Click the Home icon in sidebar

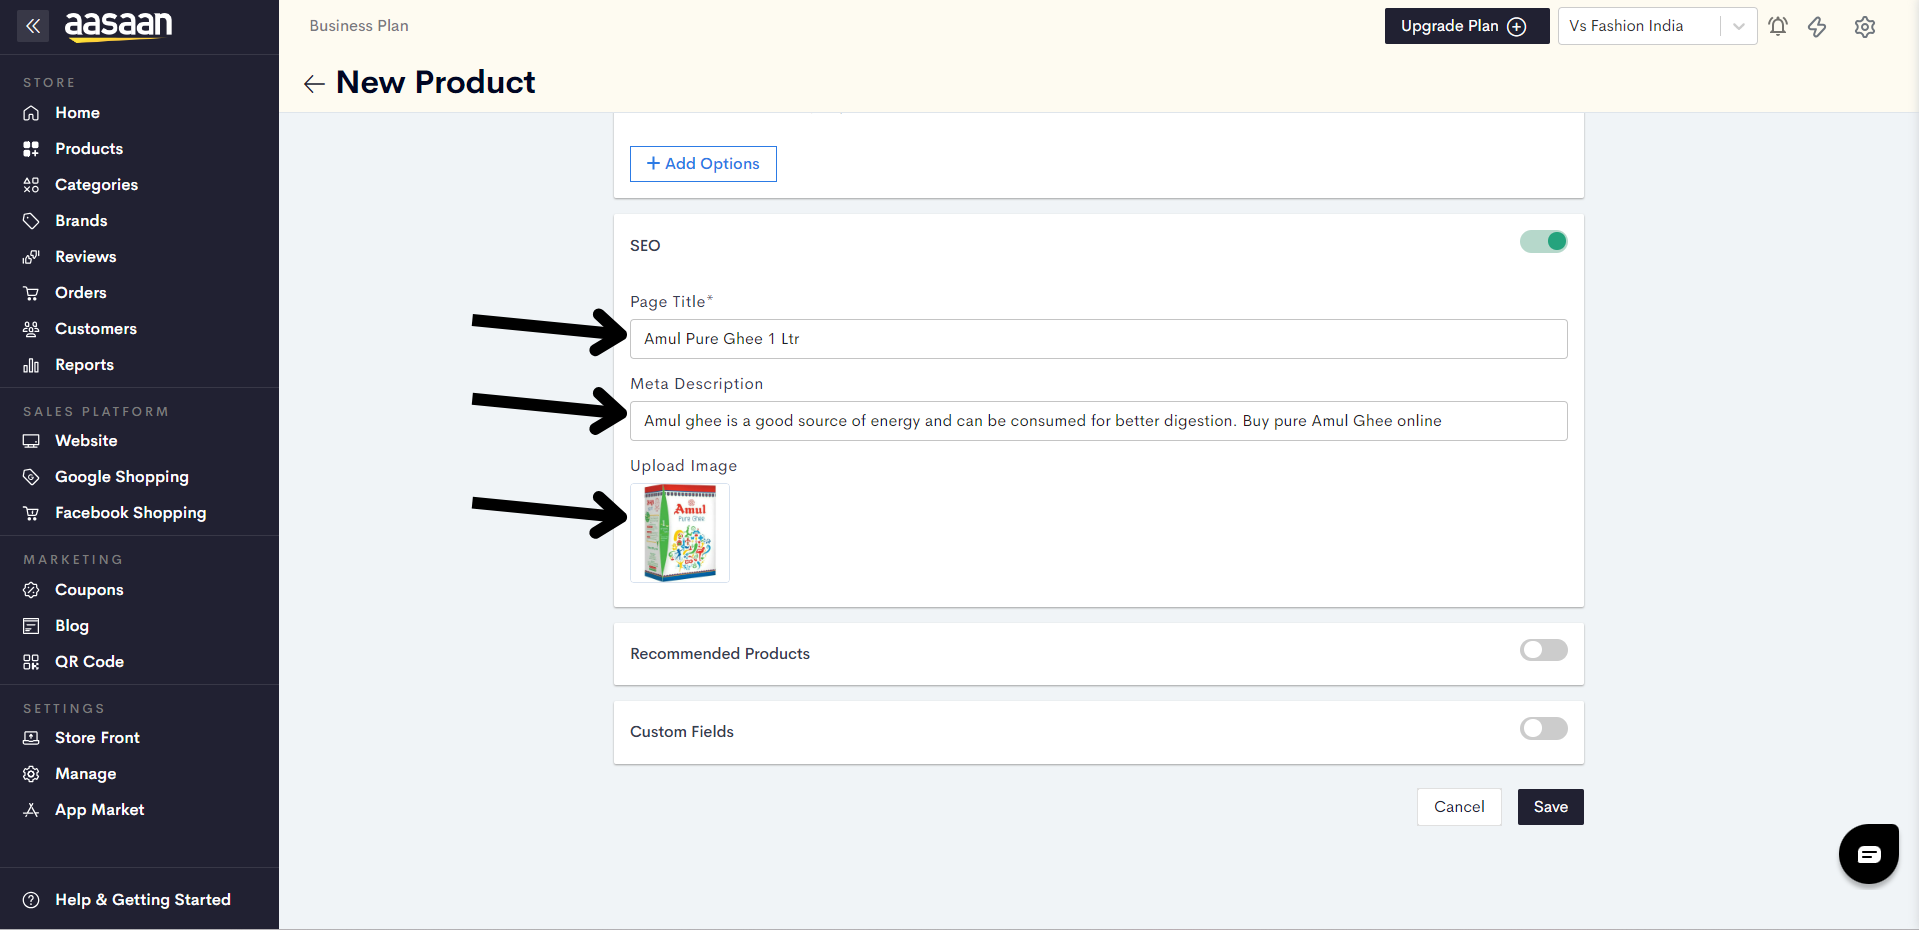(31, 113)
